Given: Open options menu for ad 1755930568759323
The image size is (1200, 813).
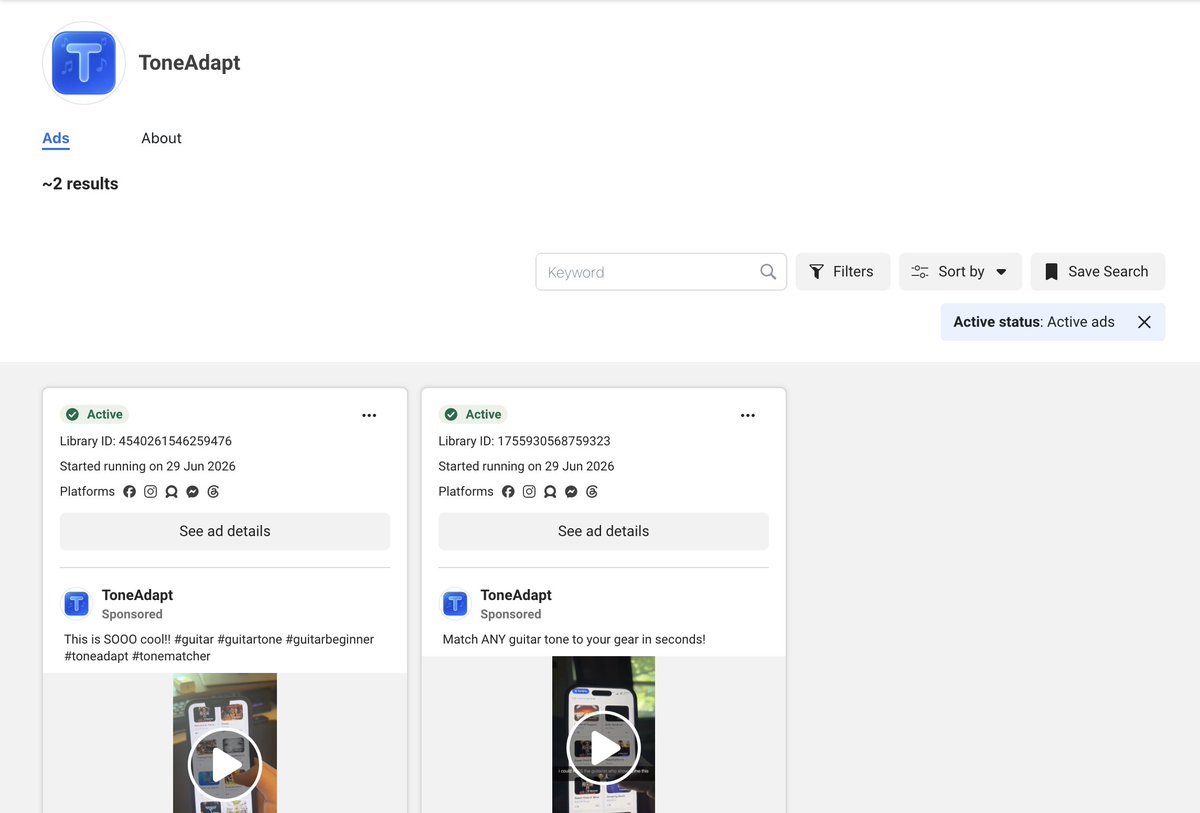Looking at the screenshot, I should pyautogui.click(x=748, y=415).
